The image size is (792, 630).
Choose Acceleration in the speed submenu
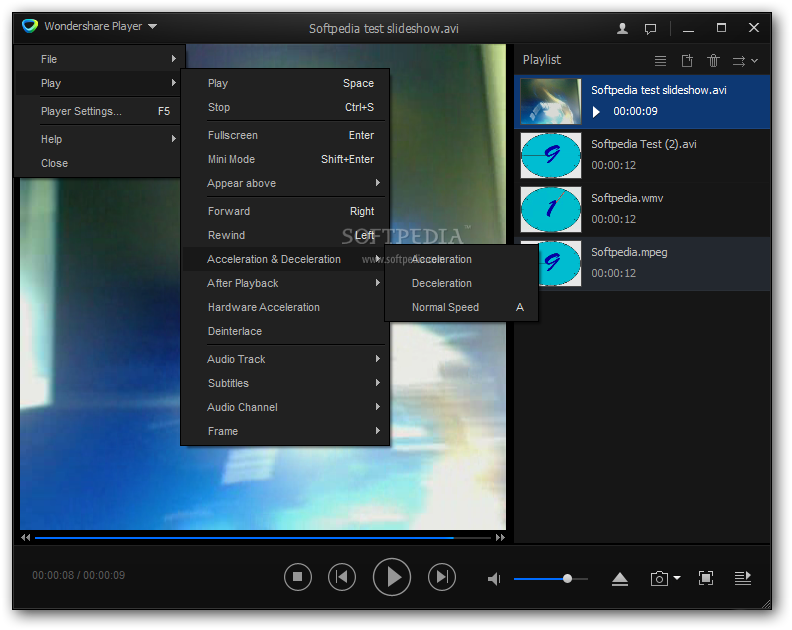pos(461,259)
